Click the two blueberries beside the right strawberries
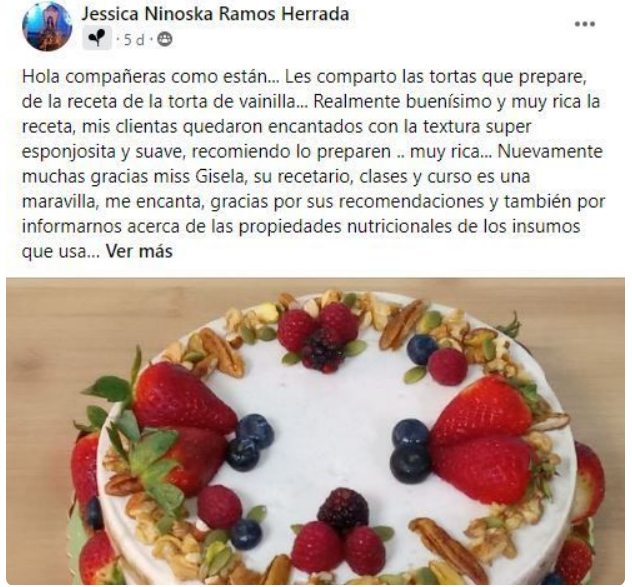This screenshot has width=632, height=587. (410, 451)
